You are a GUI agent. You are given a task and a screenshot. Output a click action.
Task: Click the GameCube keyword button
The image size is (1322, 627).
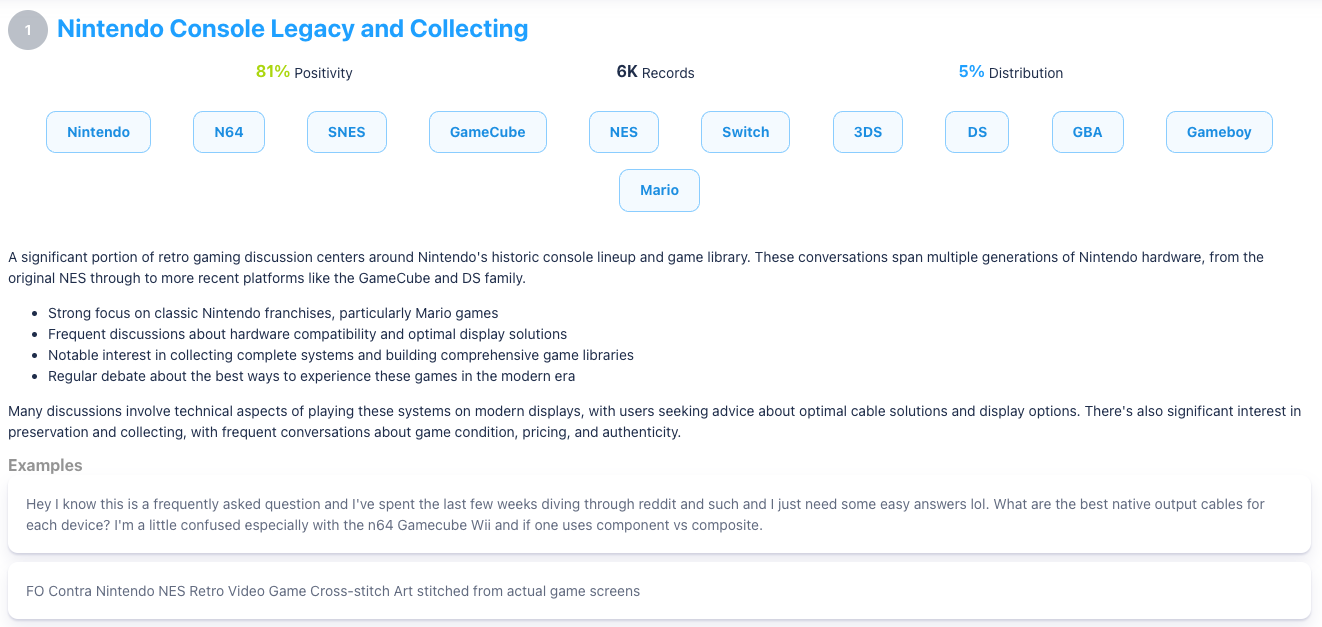point(487,131)
